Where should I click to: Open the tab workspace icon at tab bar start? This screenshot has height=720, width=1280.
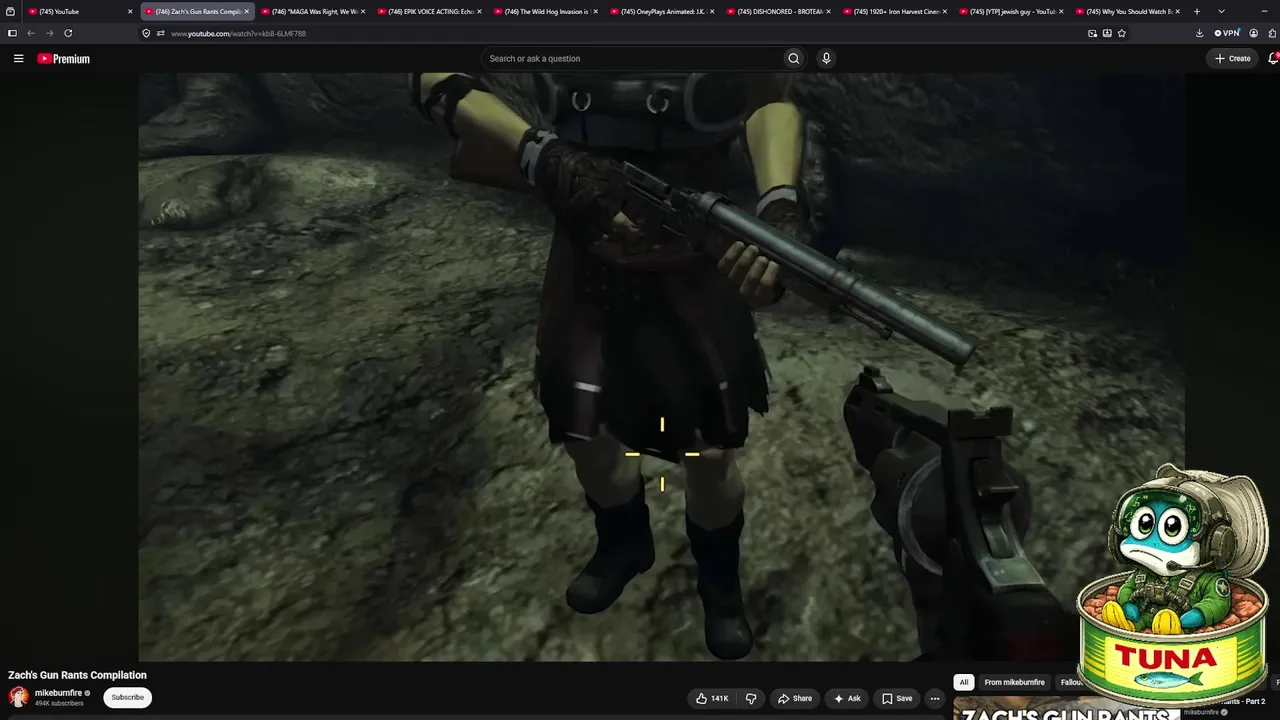[10, 12]
